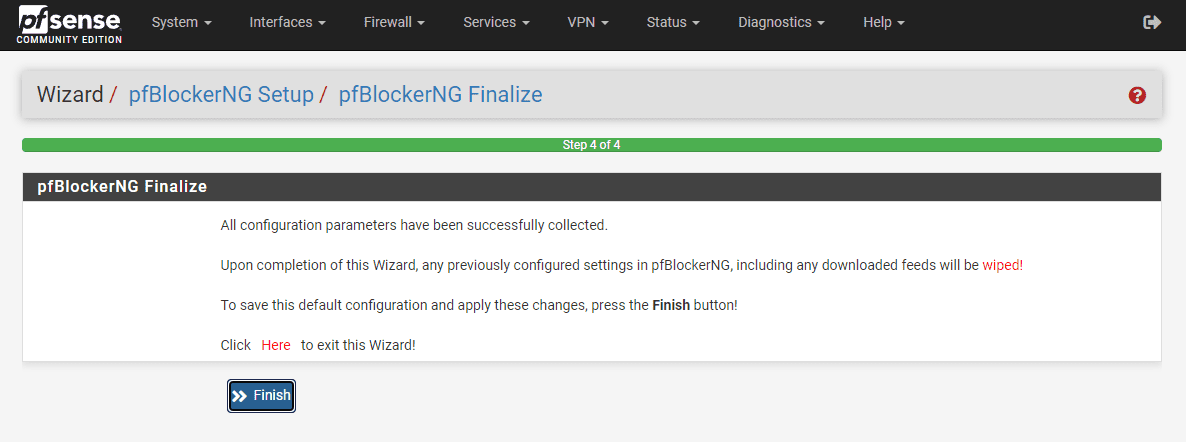The height and width of the screenshot is (442, 1186).
Task: Log out using the top-right arrow icon
Action: (1152, 22)
